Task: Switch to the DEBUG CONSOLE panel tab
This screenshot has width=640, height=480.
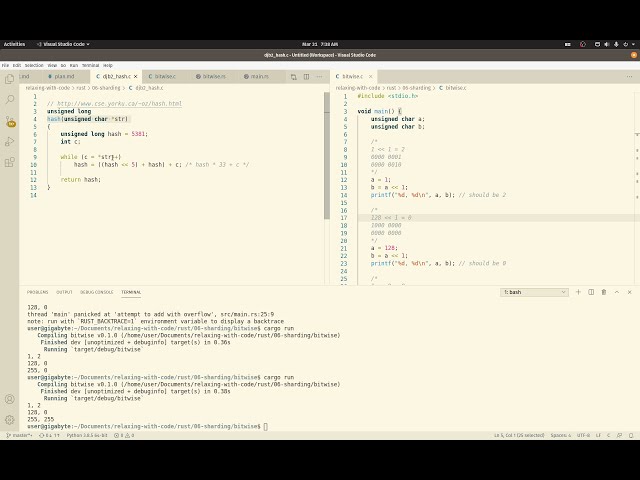Action: click(97, 292)
